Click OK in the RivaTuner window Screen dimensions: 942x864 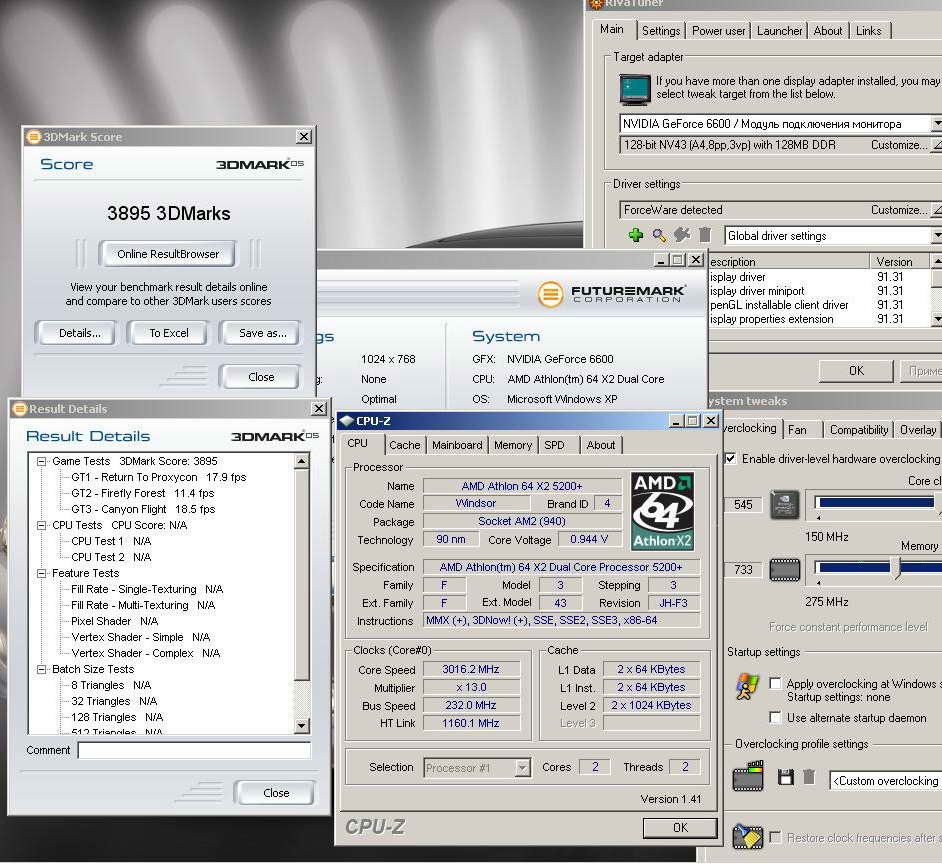(x=856, y=371)
